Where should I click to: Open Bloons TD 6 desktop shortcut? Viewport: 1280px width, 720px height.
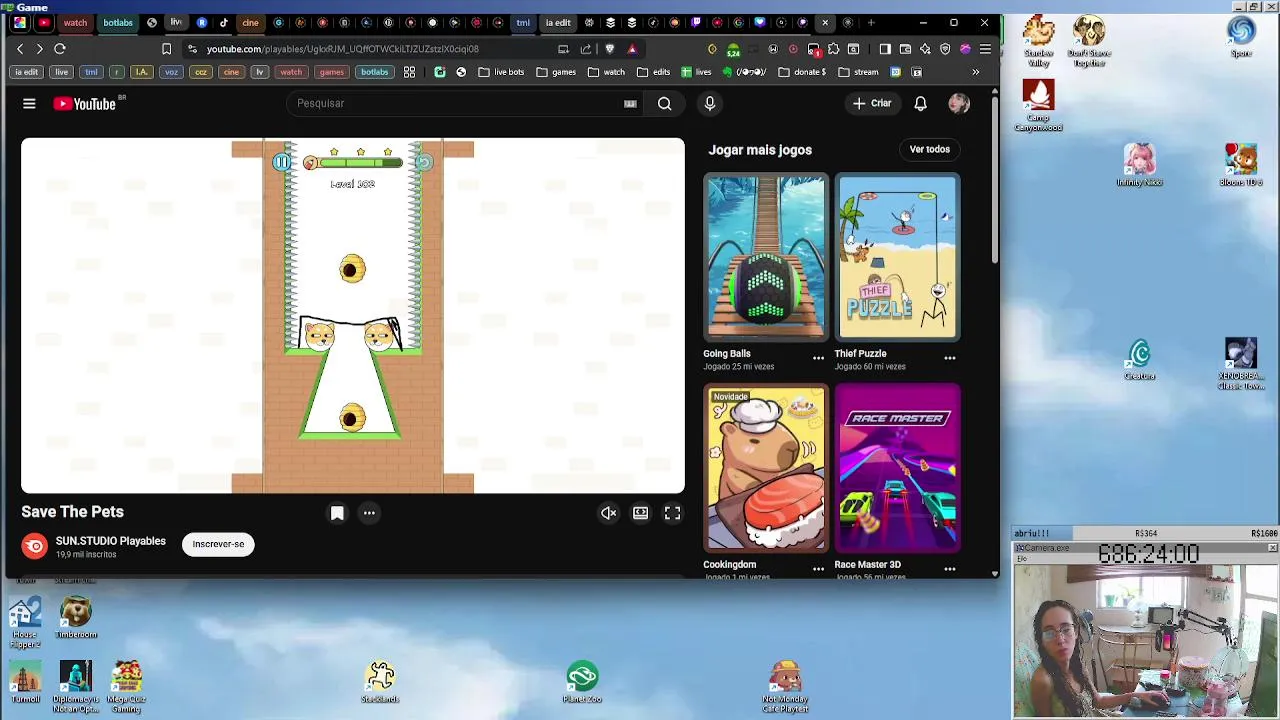coord(1241,165)
